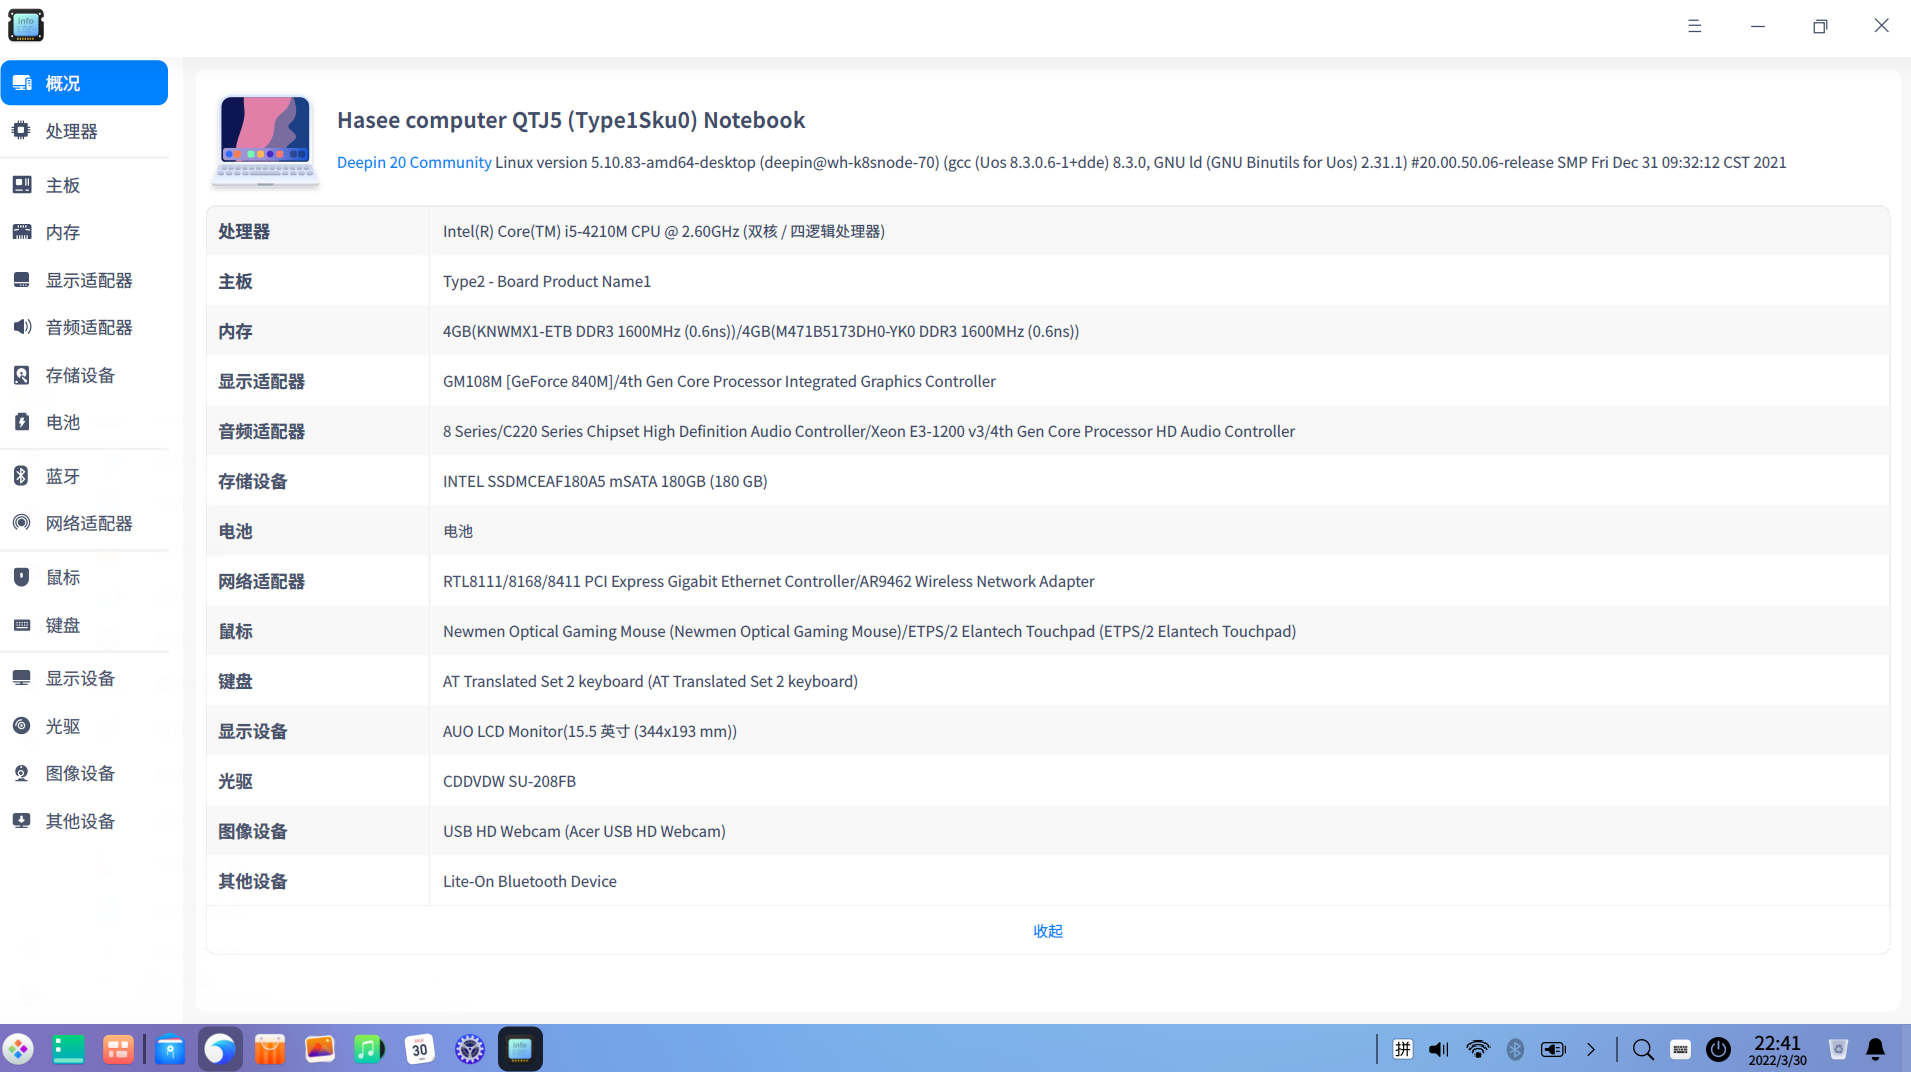Select the 主板 (Motherboard) sidebar icon
The image size is (1911, 1072).
tap(22, 185)
